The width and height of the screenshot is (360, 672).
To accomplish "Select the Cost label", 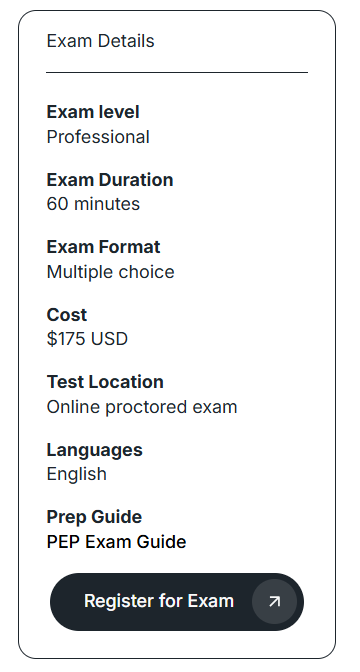I will pyautogui.click(x=66, y=315).
